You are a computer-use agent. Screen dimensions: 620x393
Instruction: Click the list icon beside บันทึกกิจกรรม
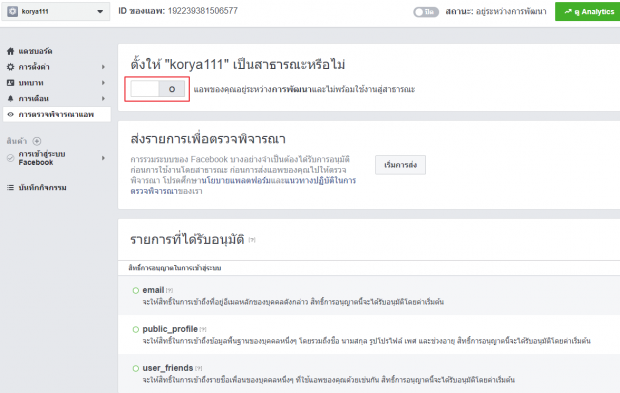point(11,187)
